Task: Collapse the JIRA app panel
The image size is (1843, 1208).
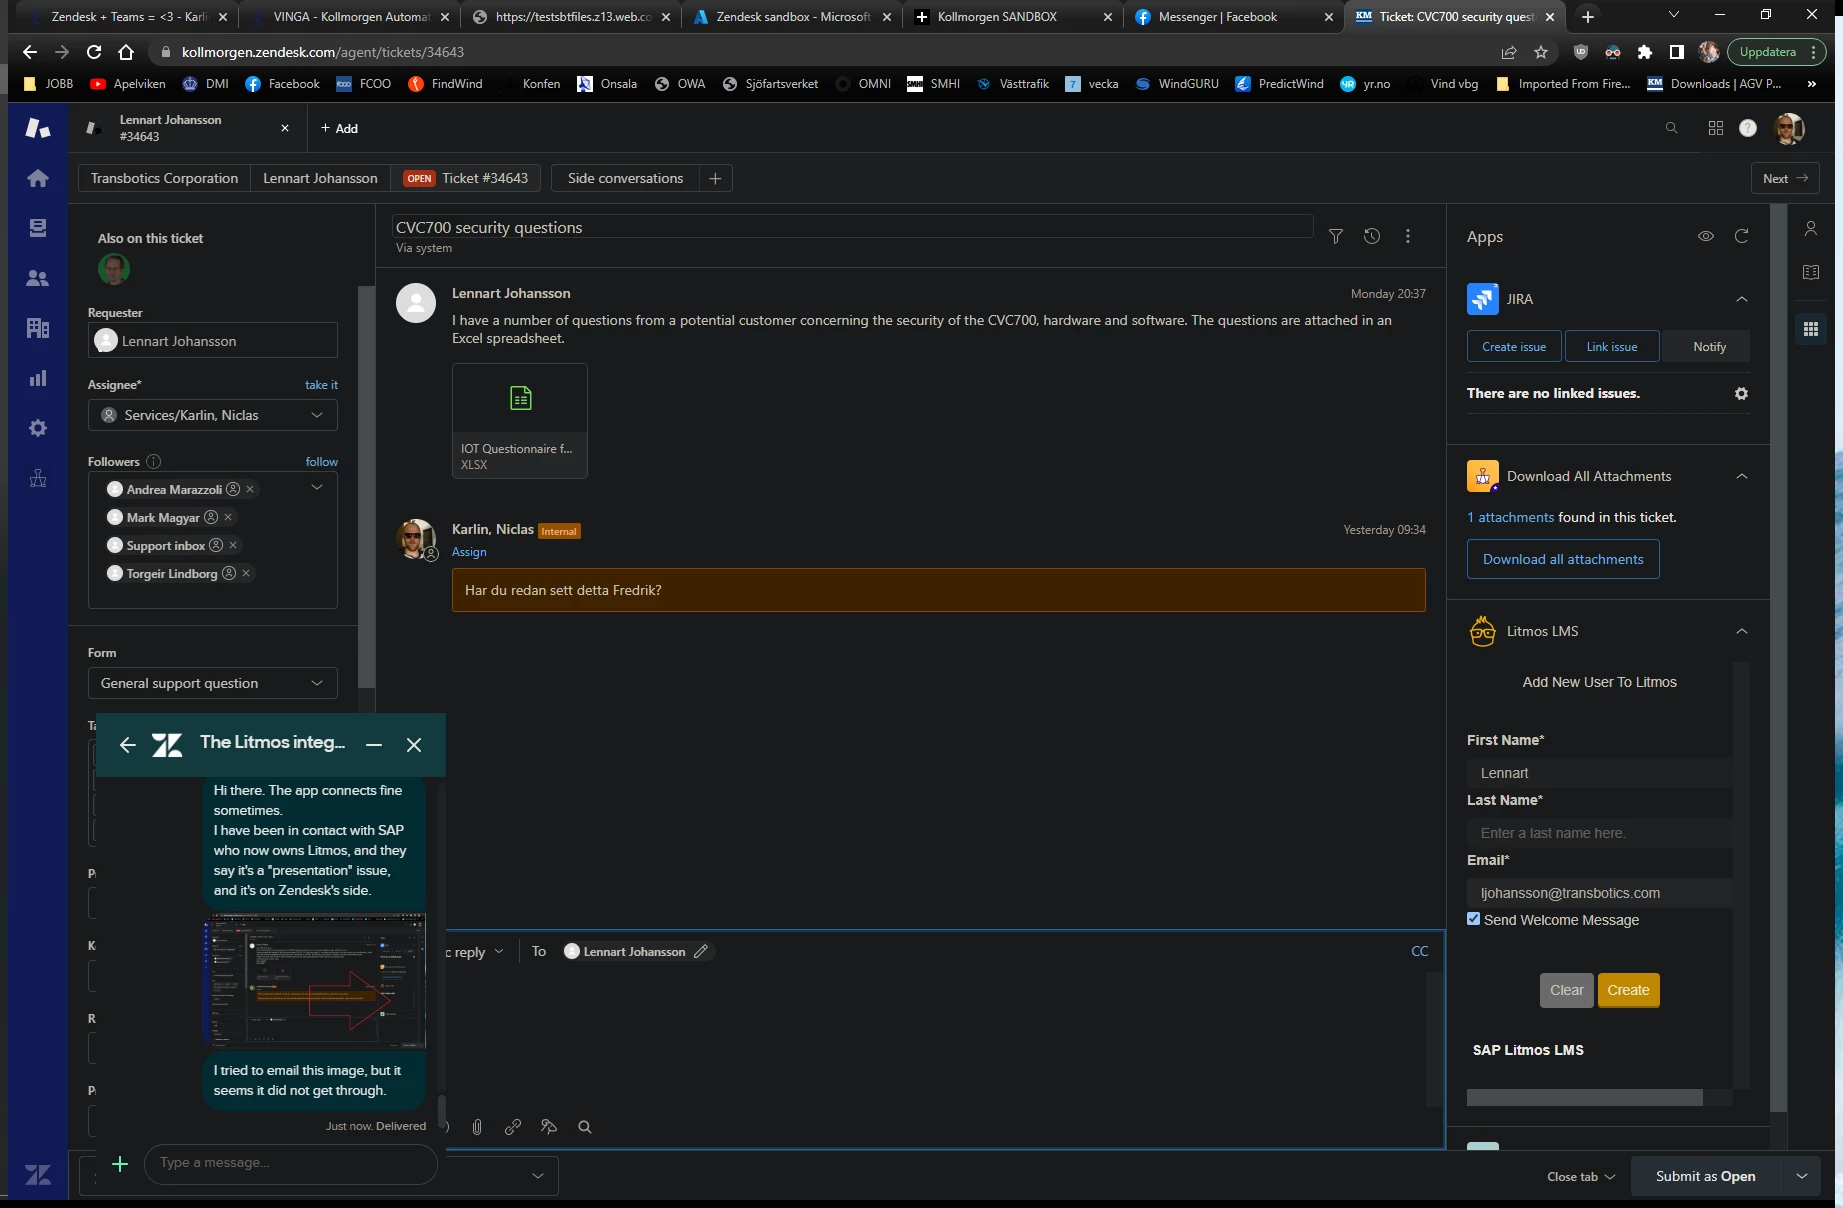Action: tap(1742, 299)
